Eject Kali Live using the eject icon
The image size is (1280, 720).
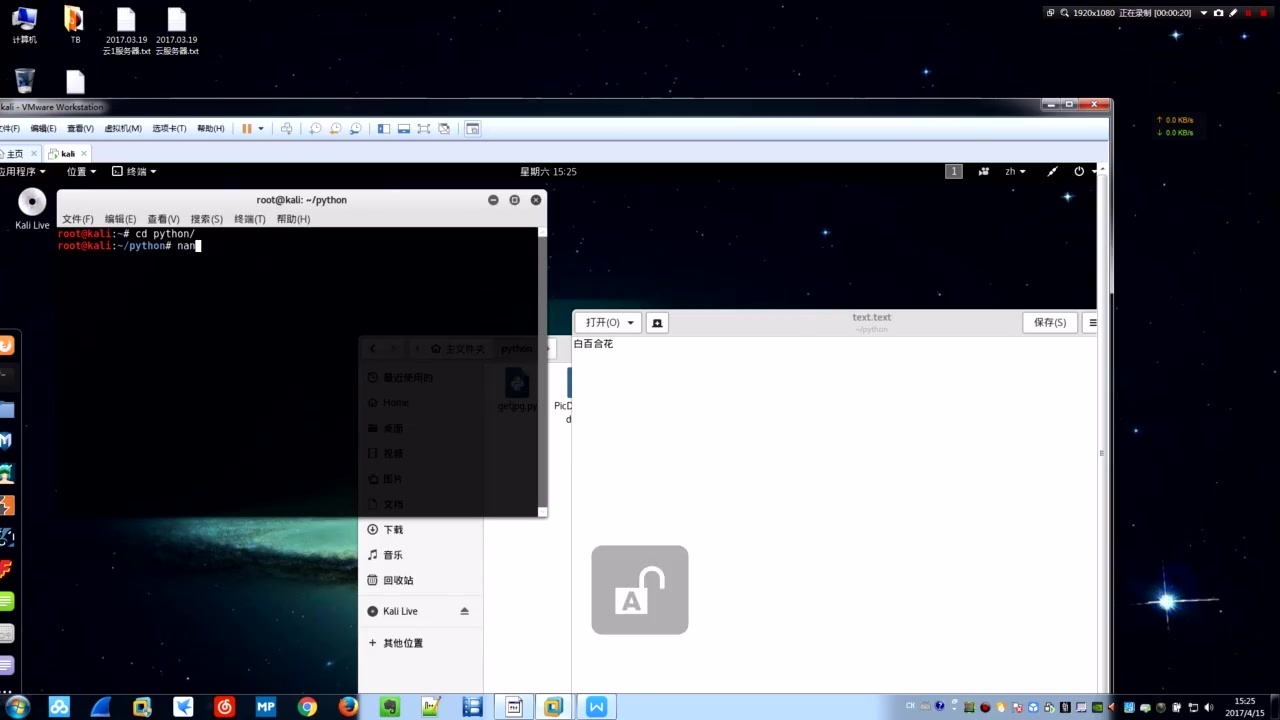coord(464,611)
